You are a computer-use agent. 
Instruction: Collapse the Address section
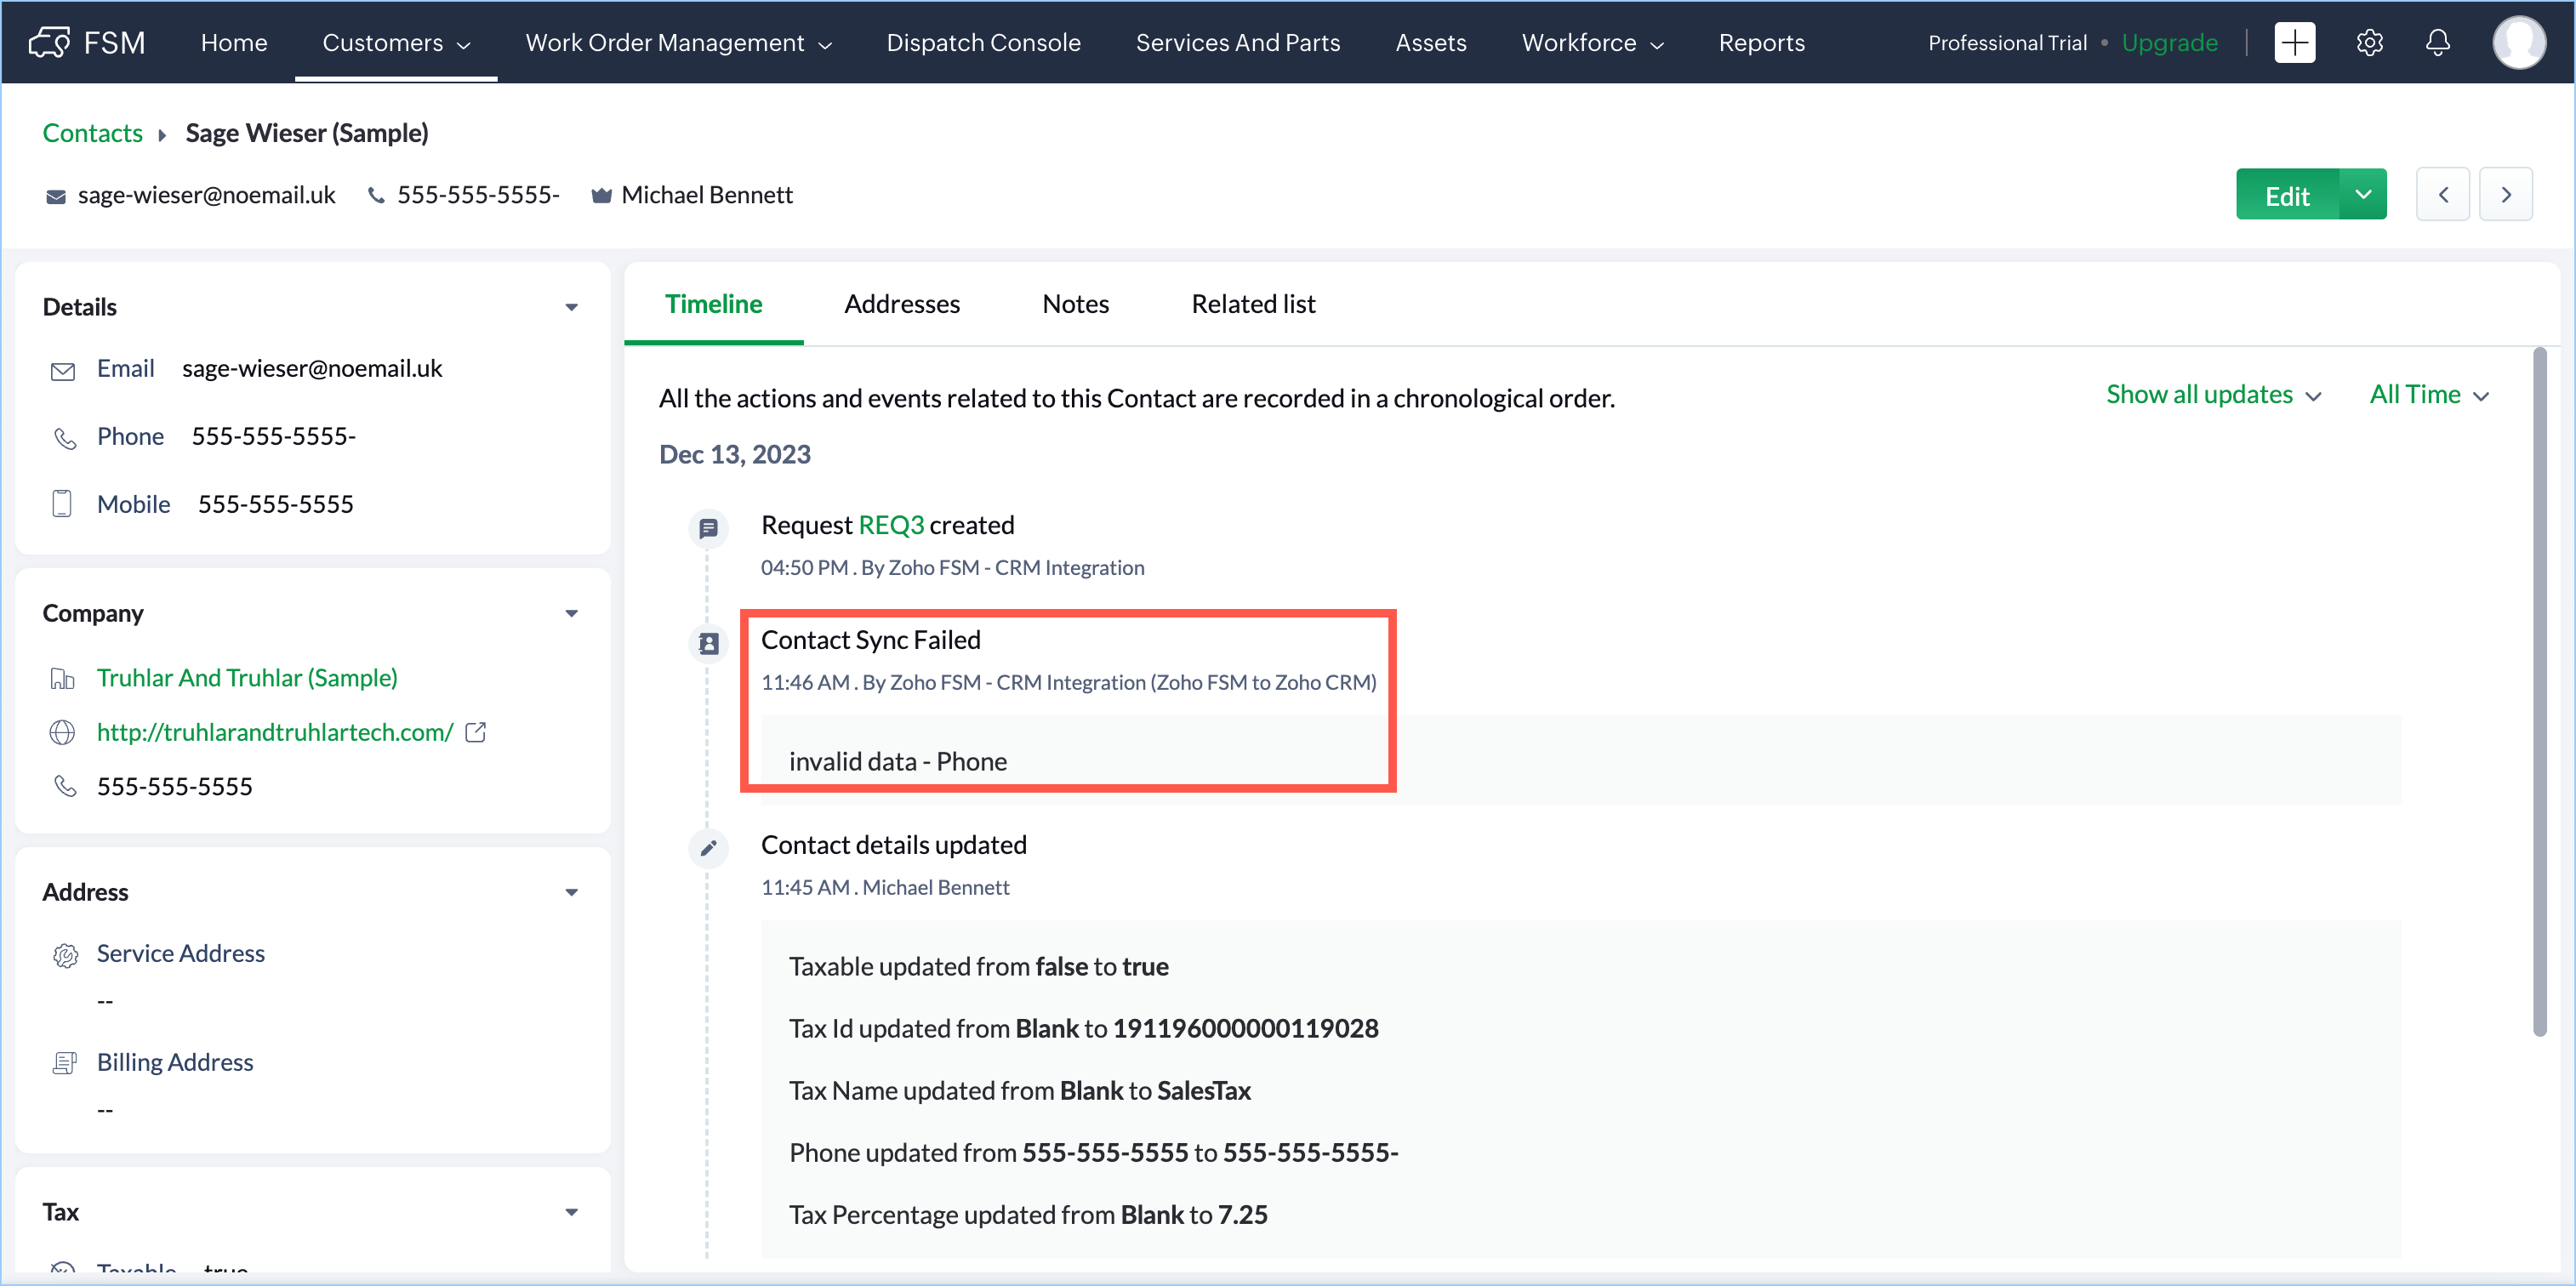tap(571, 892)
